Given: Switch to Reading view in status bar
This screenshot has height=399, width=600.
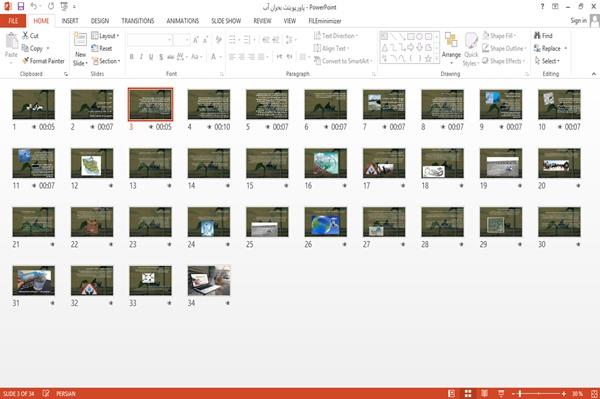Looking at the screenshot, I should pos(484,393).
